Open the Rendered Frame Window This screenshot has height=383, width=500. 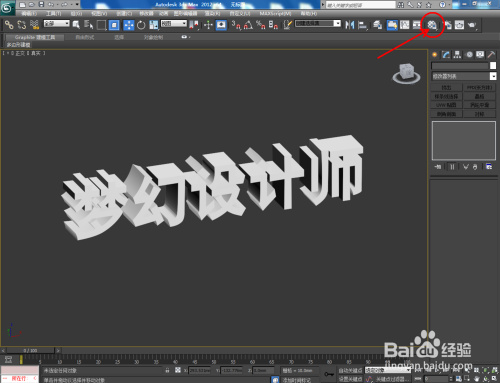click(x=459, y=25)
